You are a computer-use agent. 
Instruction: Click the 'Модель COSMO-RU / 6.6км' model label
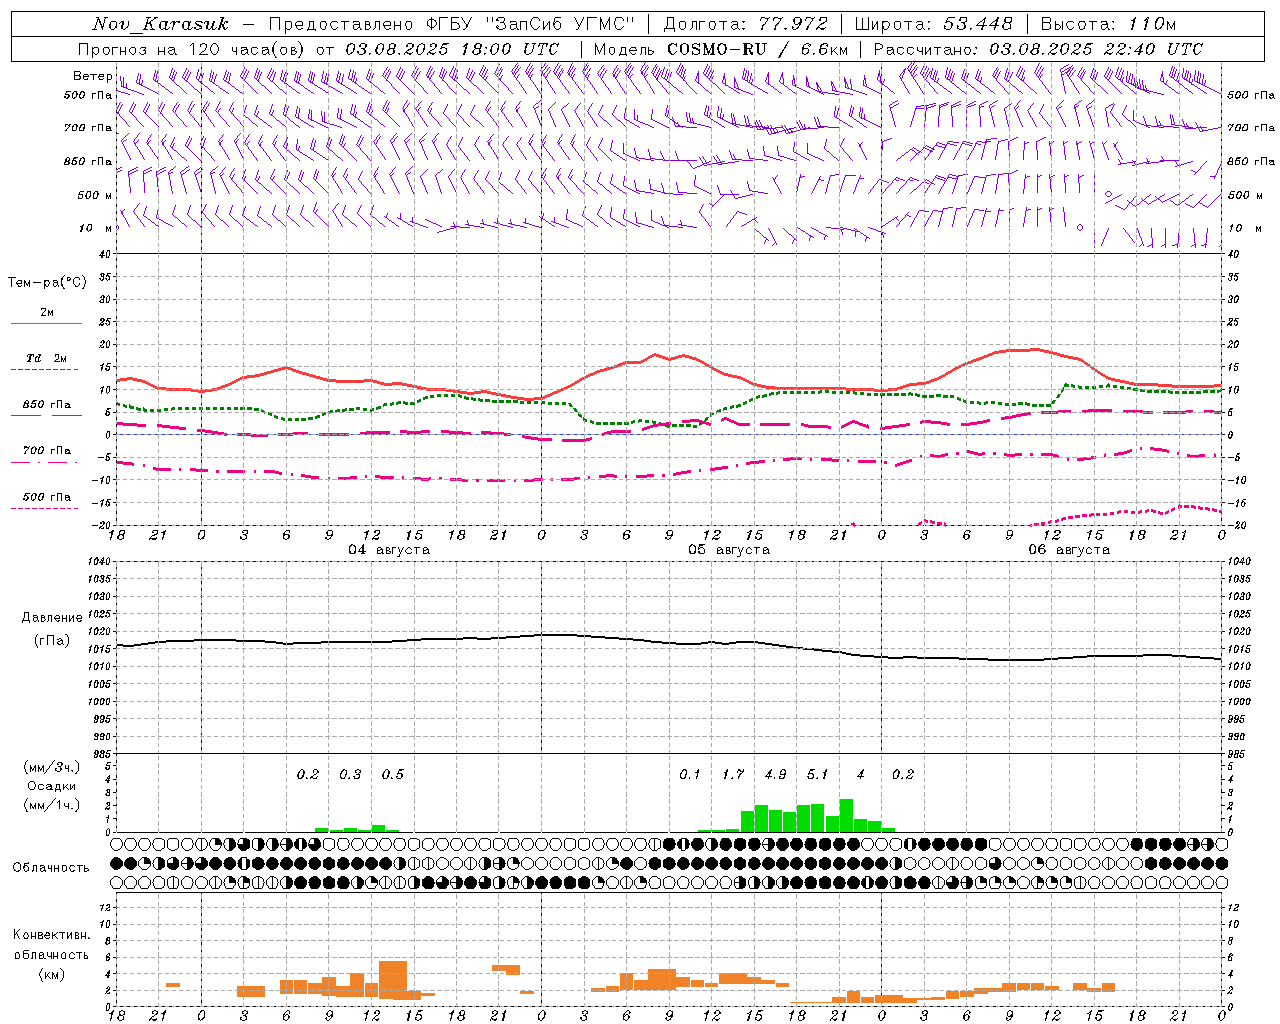tap(721, 49)
